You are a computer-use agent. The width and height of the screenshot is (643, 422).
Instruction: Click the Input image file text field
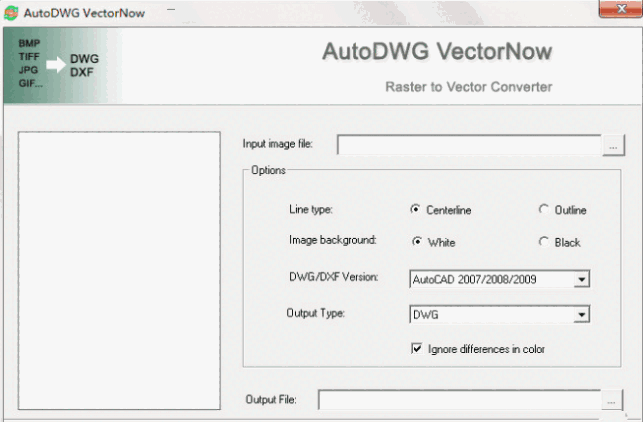(469, 145)
